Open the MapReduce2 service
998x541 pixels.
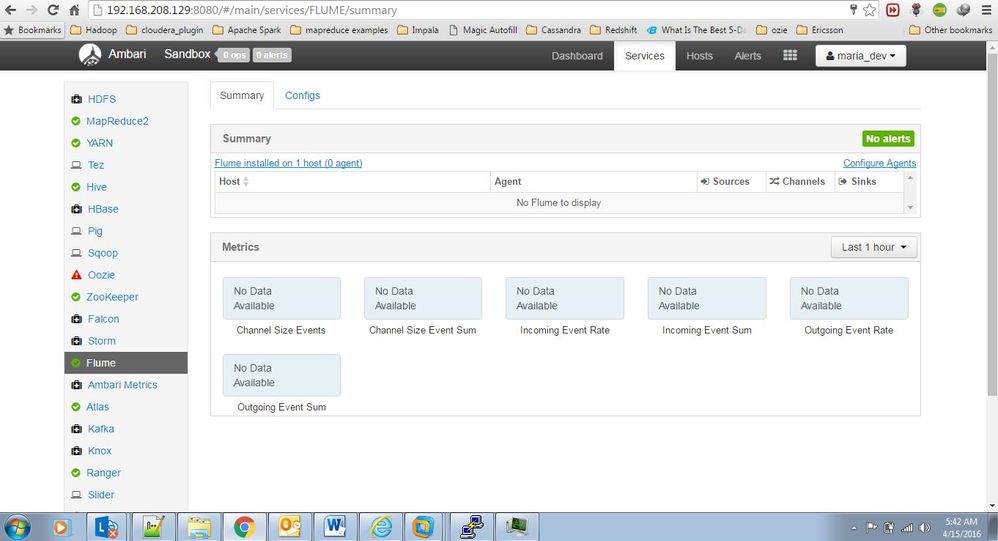coord(117,121)
